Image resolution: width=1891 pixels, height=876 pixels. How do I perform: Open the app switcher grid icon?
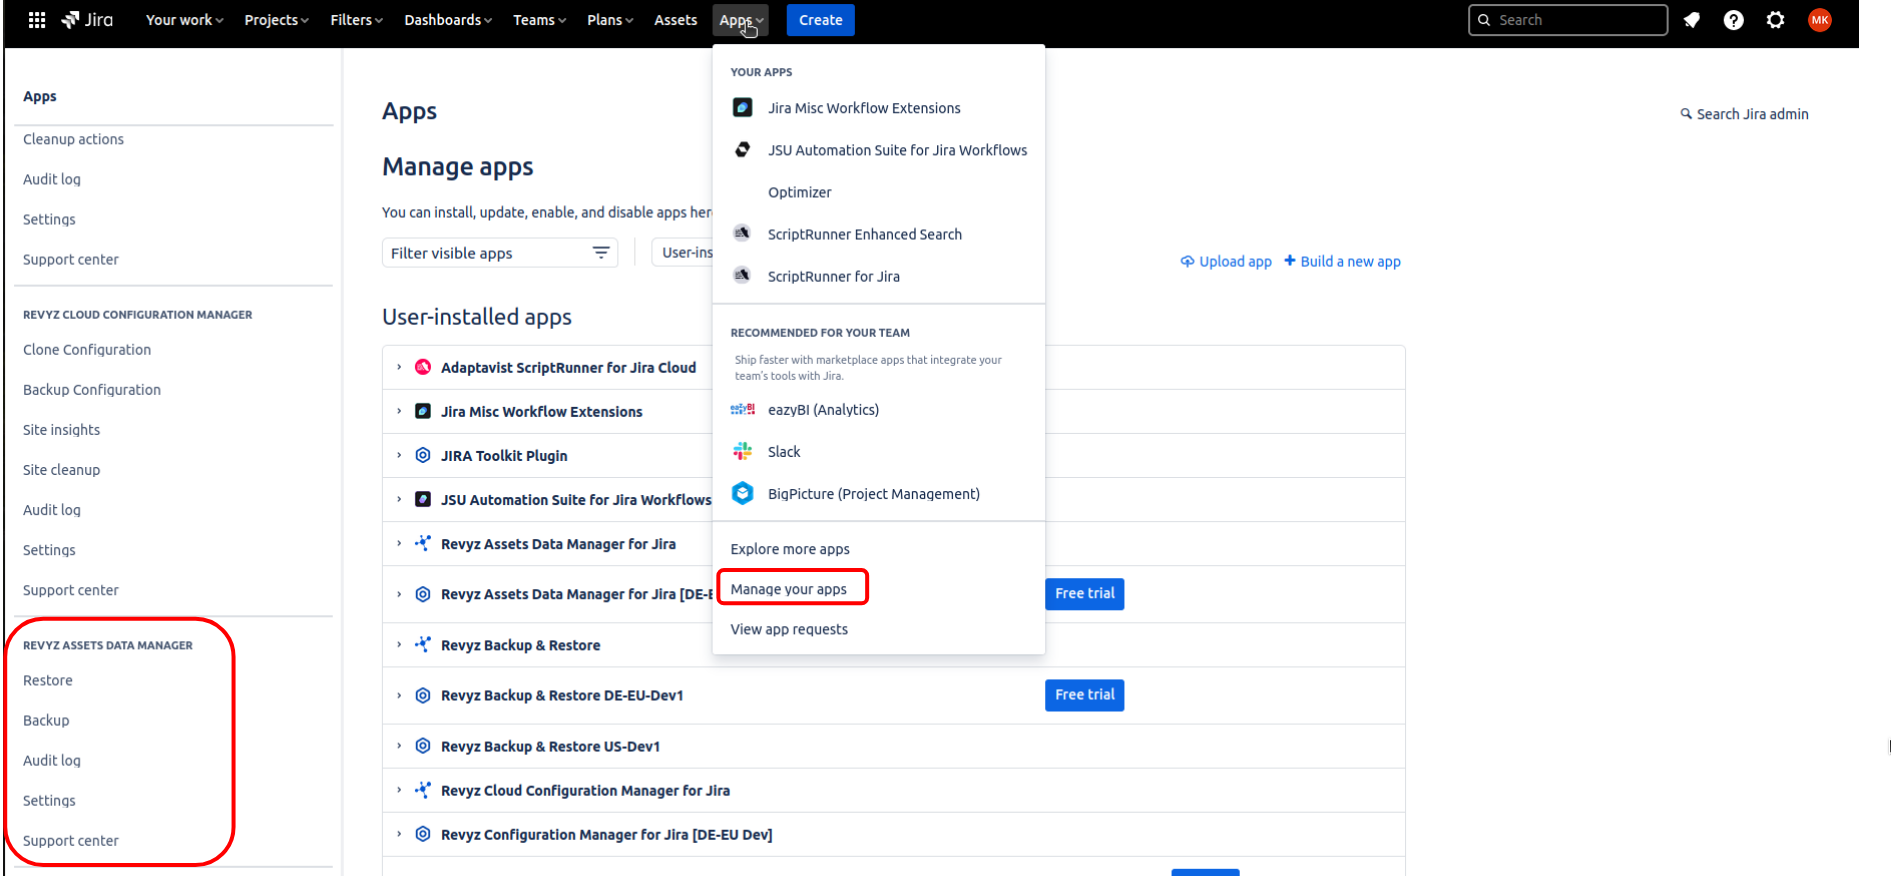[x=37, y=20]
